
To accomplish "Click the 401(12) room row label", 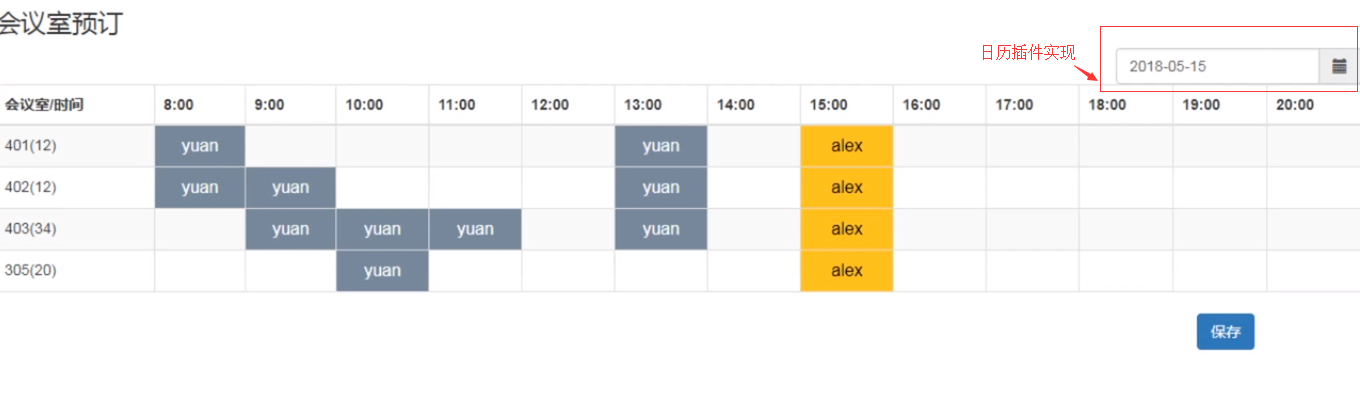I will coord(31,146).
